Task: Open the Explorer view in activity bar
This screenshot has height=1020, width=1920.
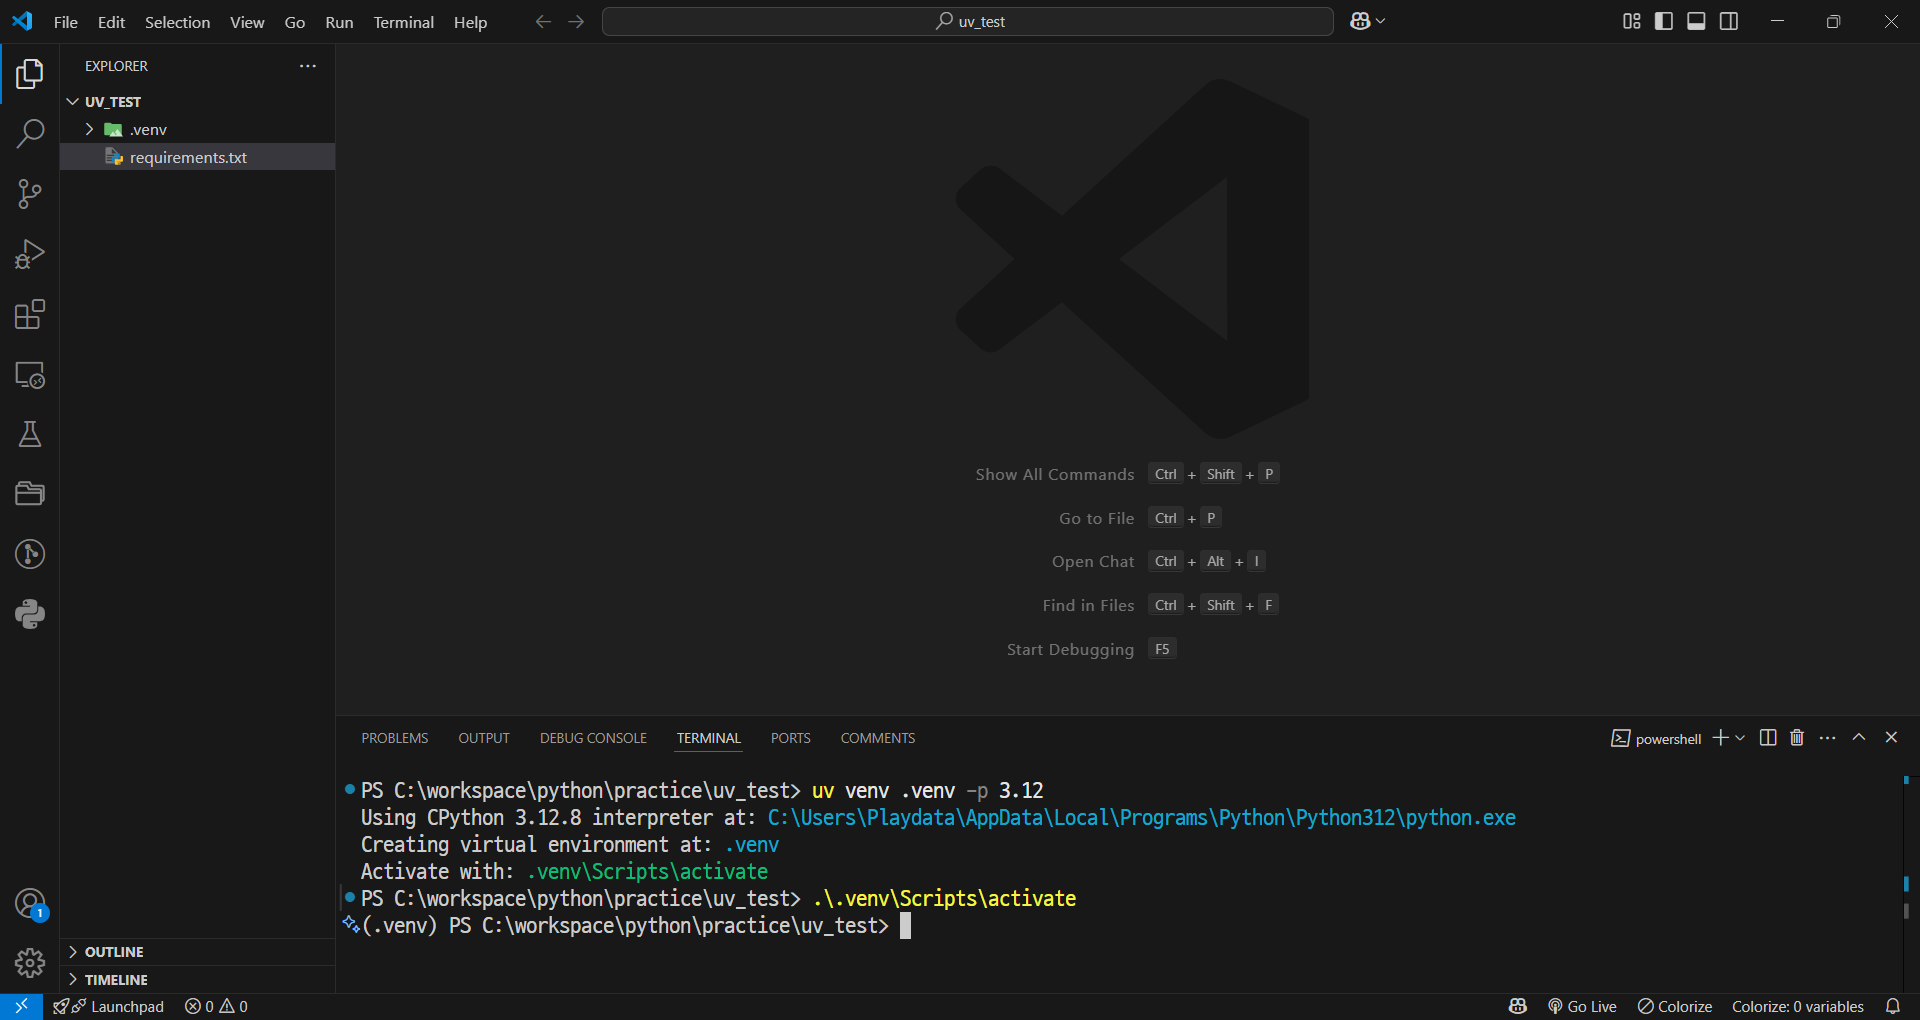Action: point(30,74)
